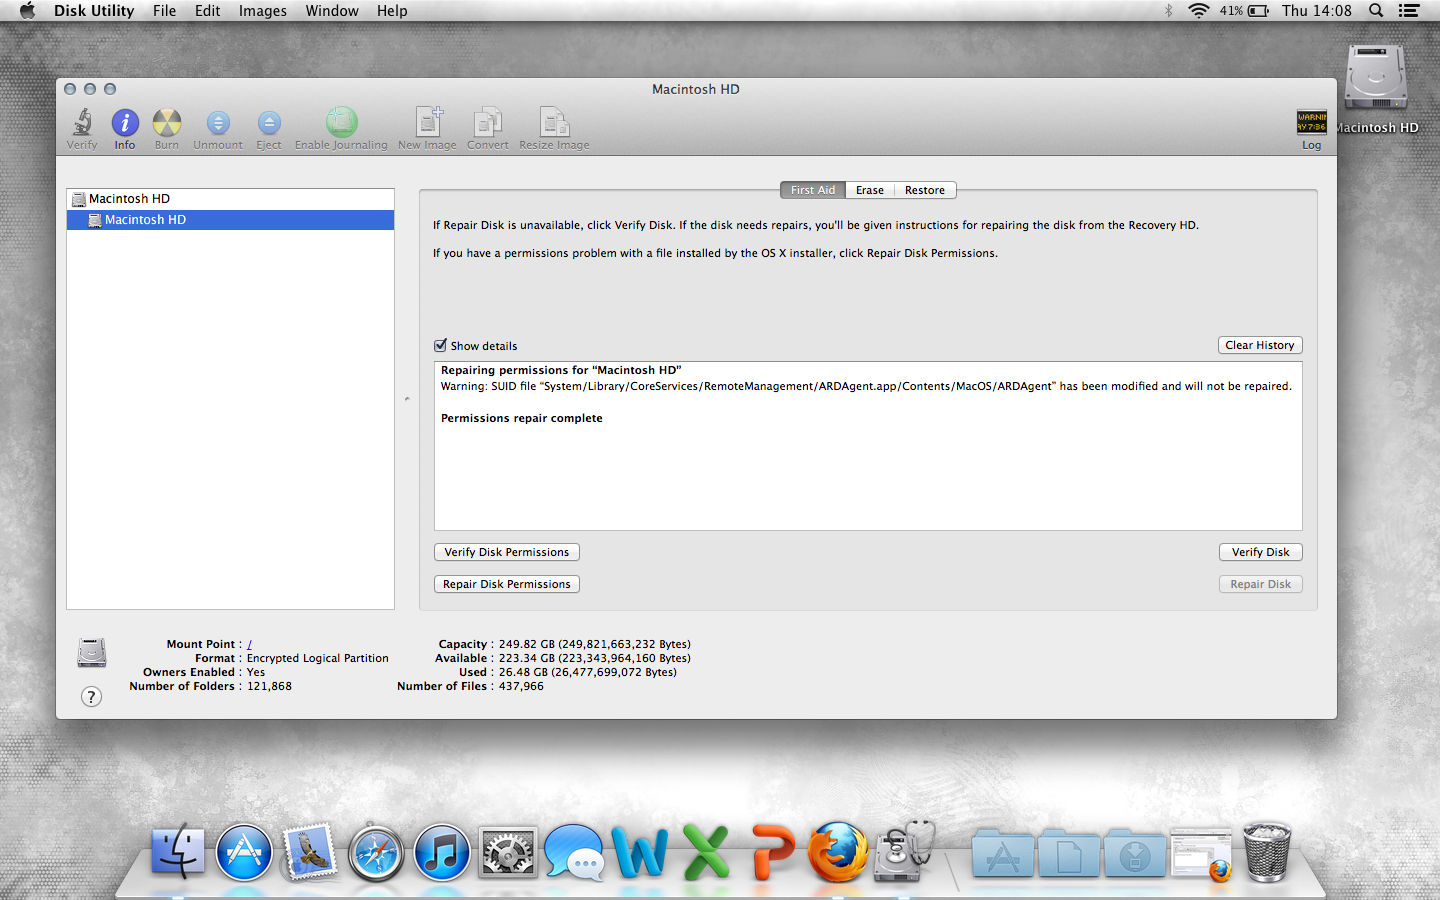
Task: Select Macintosh HD desktop drive icon
Action: click(x=1376, y=78)
